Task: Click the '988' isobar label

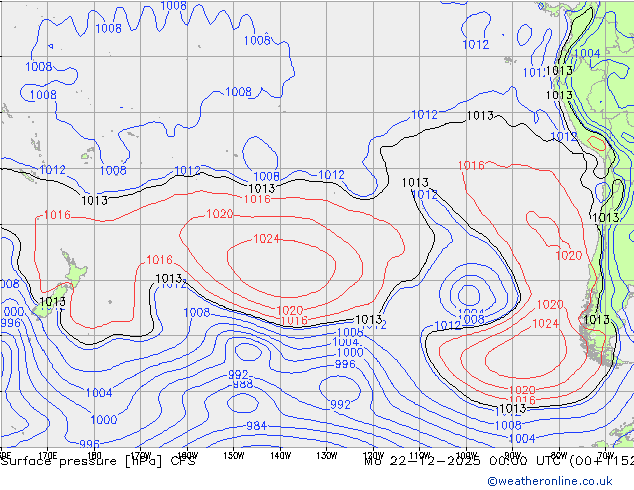Action: click(243, 384)
